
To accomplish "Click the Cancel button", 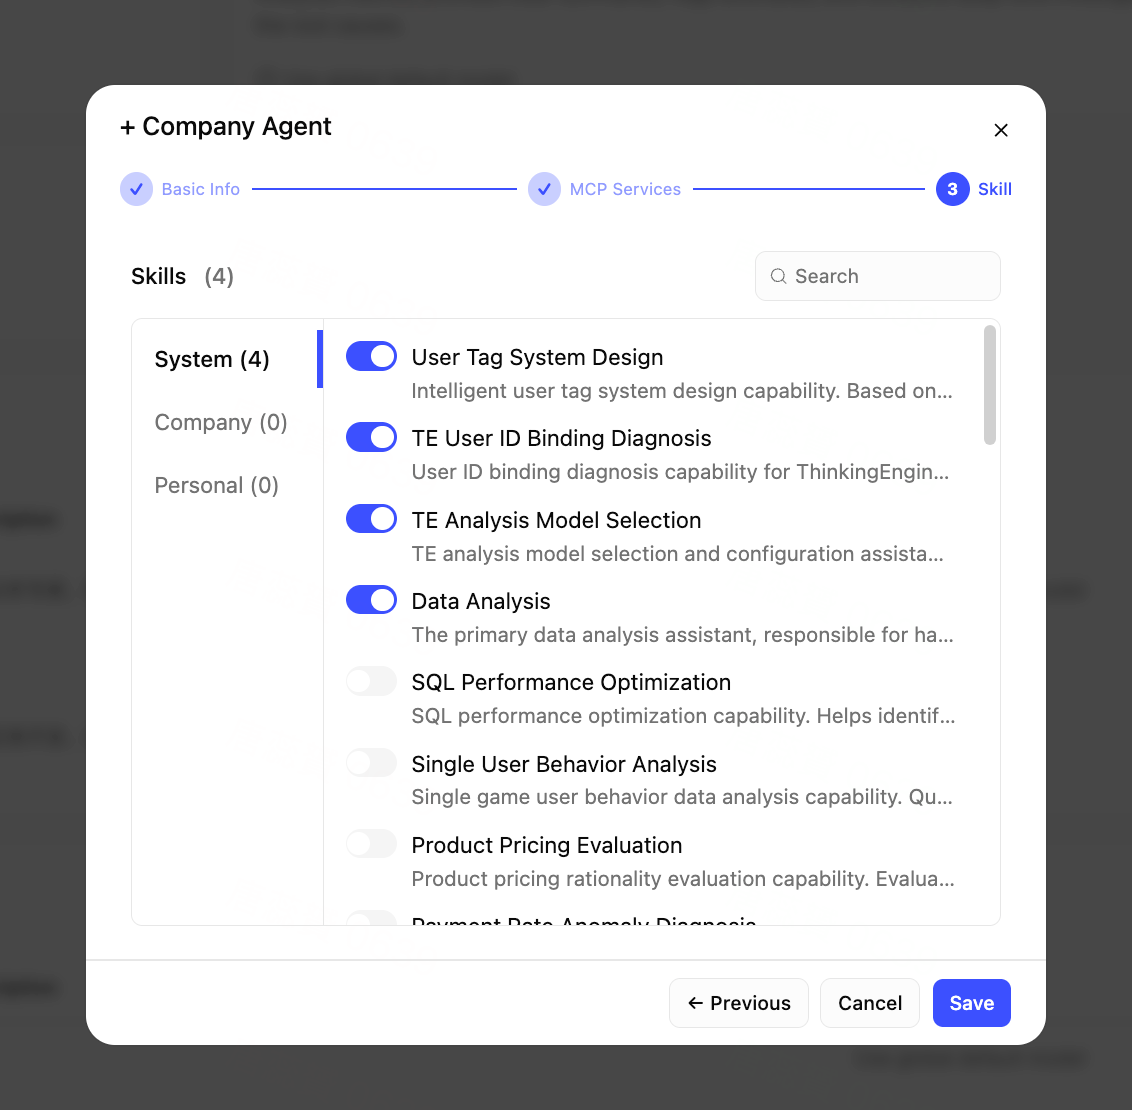I will coord(869,1003).
